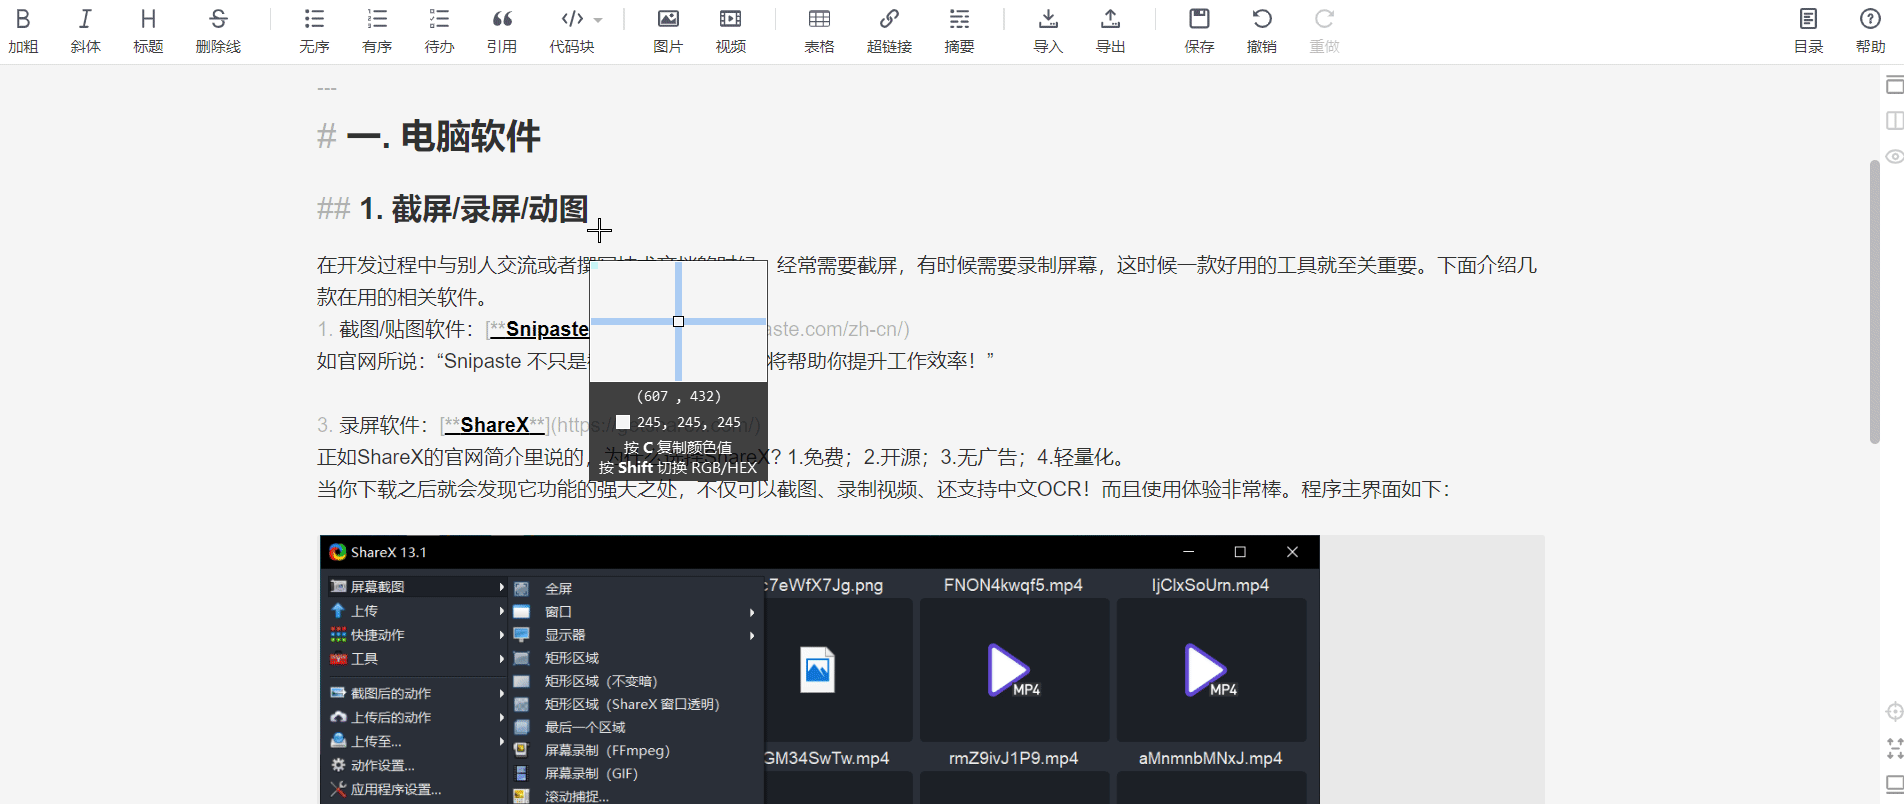
Task: Open the 帮助 help panel
Action: (x=1870, y=31)
